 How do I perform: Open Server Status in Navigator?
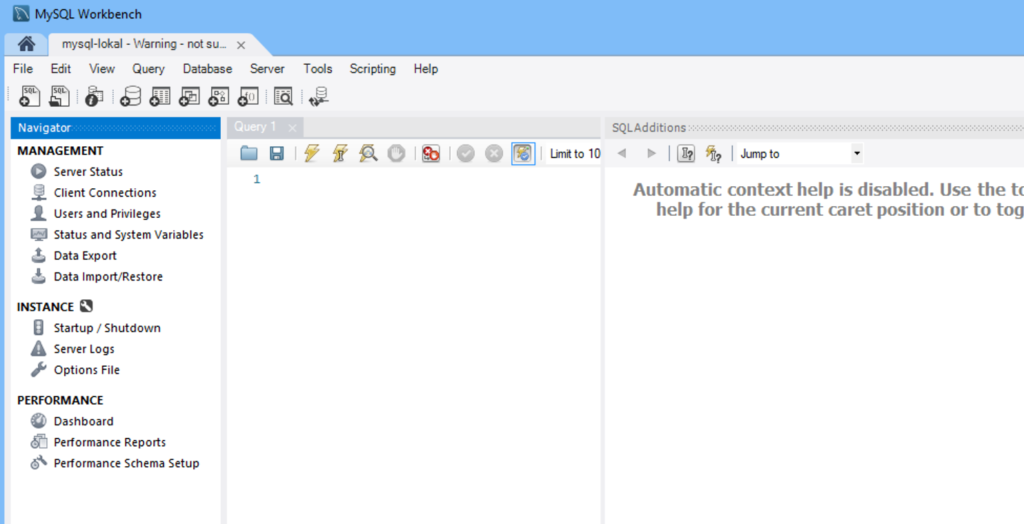(88, 172)
